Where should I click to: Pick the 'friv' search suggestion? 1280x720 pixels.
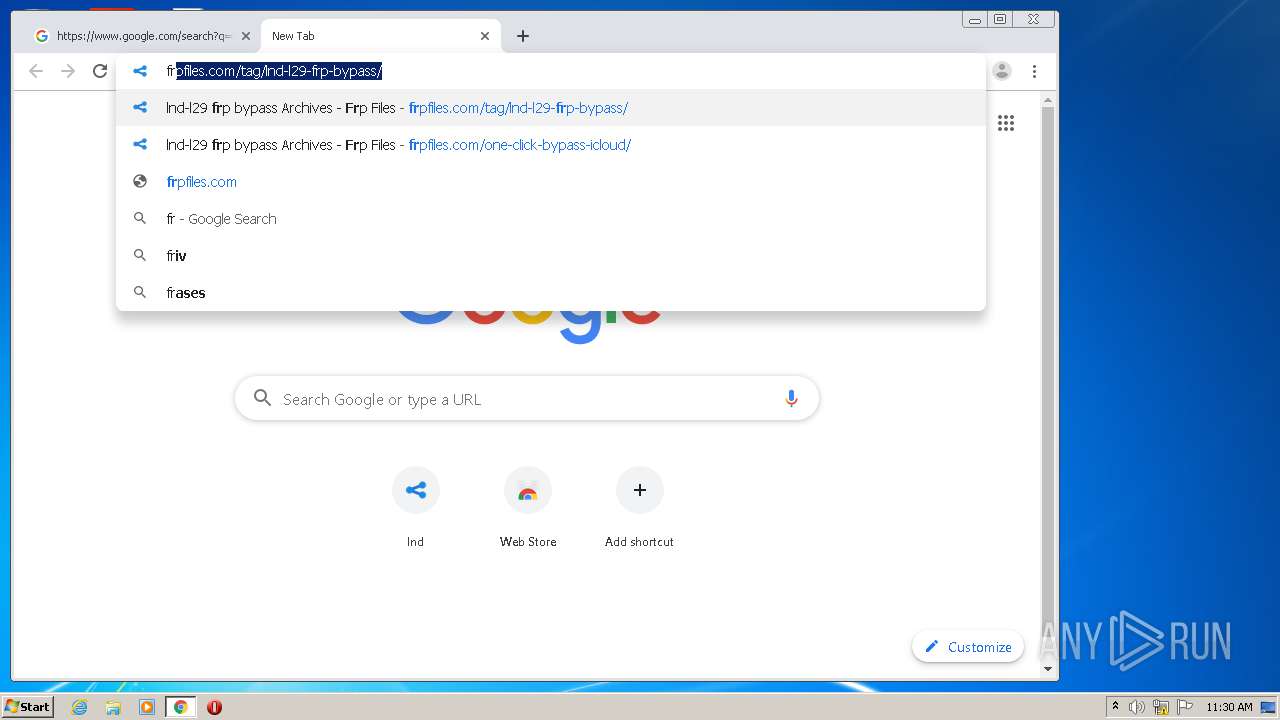[x=551, y=256]
